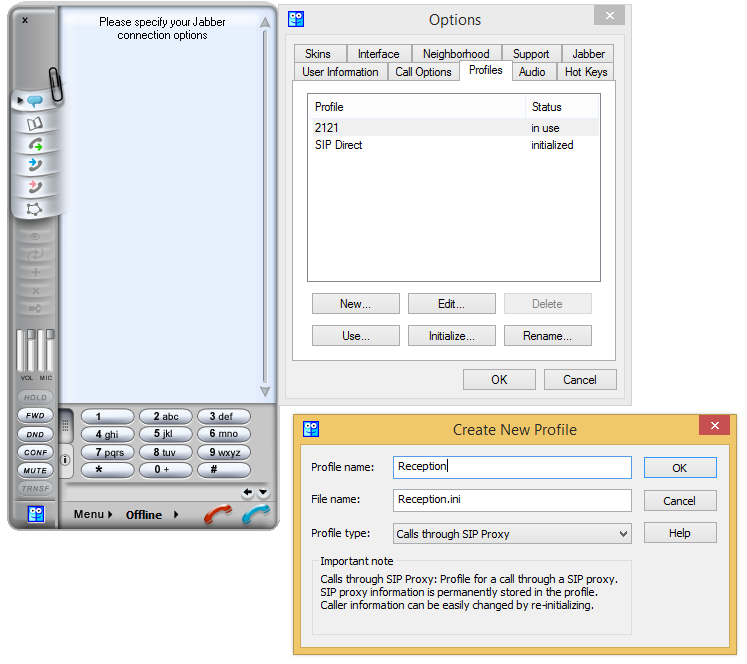The image size is (747, 664).
Task: Show missed calls with pink arrow icon
Action: pyautogui.click(x=35, y=187)
